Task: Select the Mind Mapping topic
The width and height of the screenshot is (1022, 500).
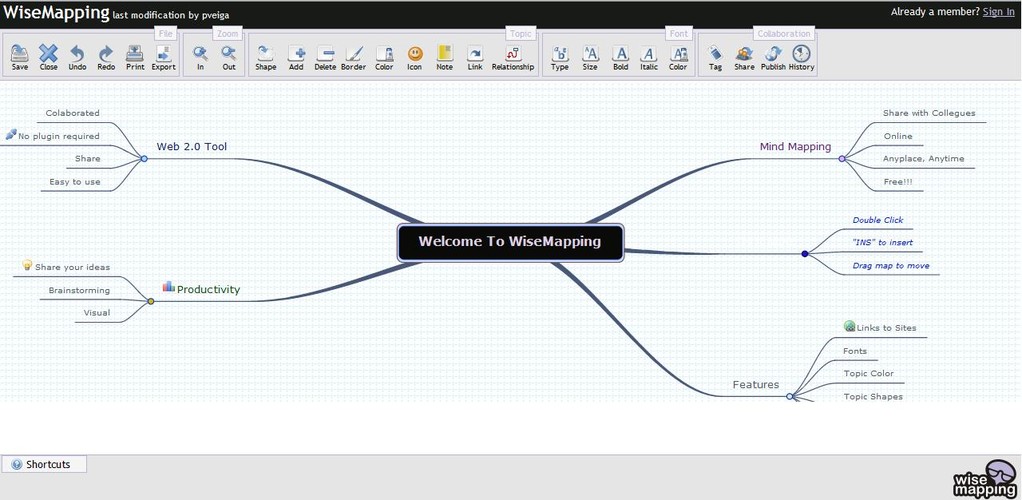Action: coord(795,147)
